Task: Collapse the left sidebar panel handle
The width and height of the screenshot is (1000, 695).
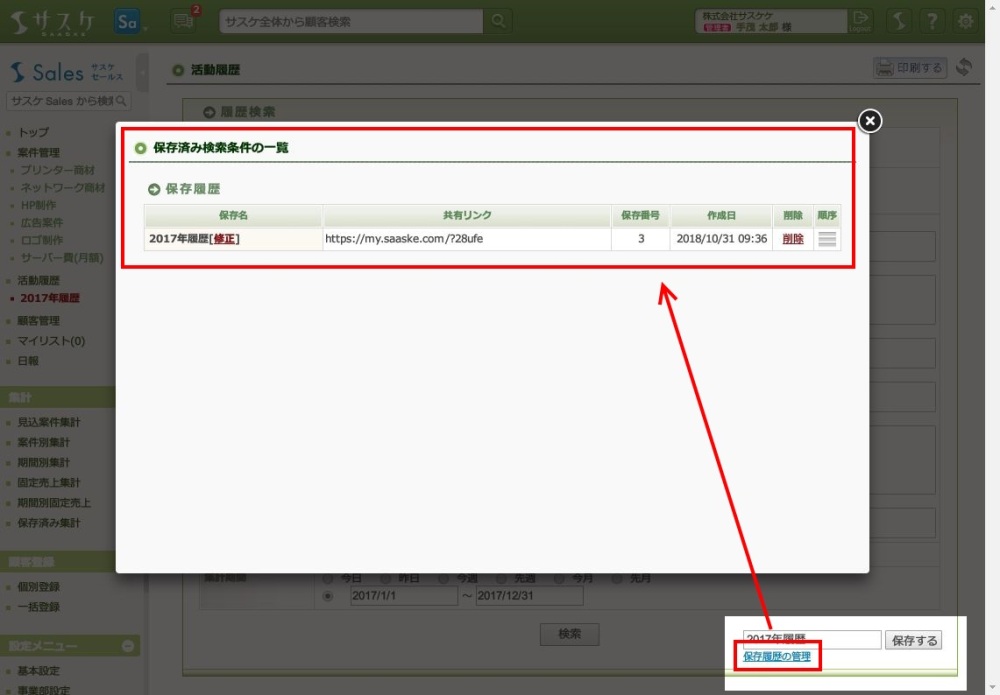Action: click(x=143, y=72)
